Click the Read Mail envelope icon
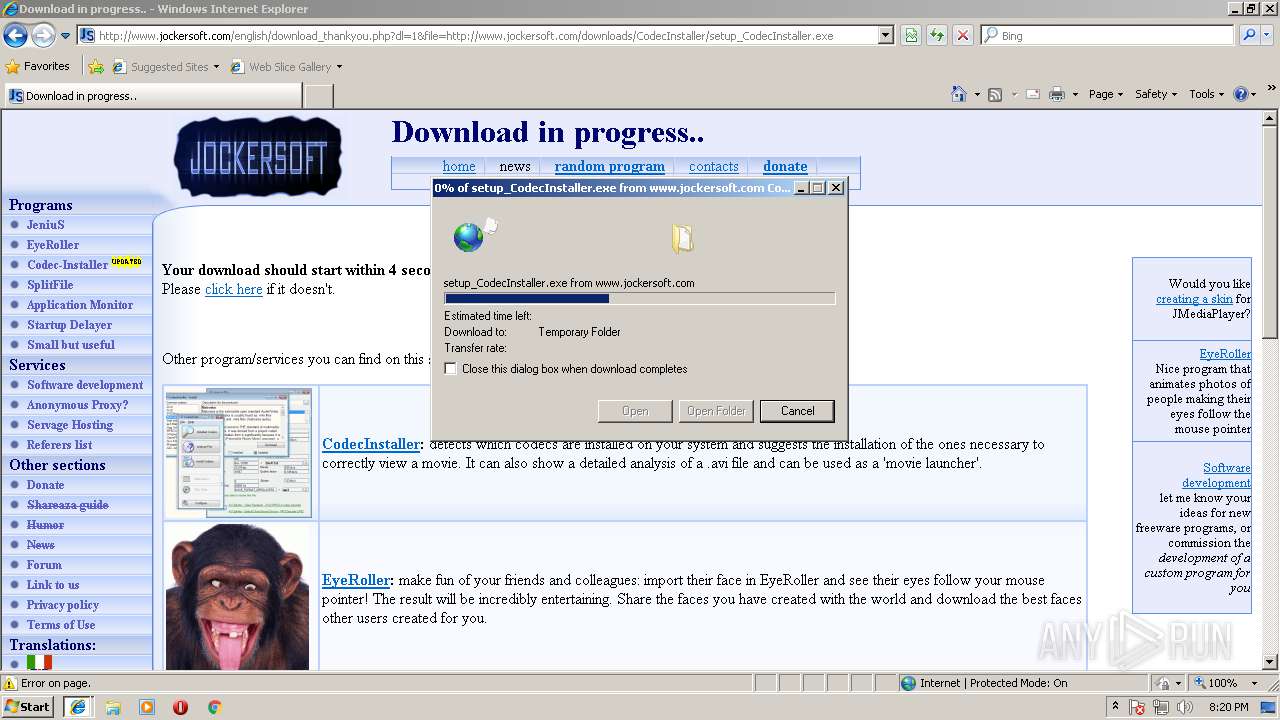1280x720 pixels. 1031,94
